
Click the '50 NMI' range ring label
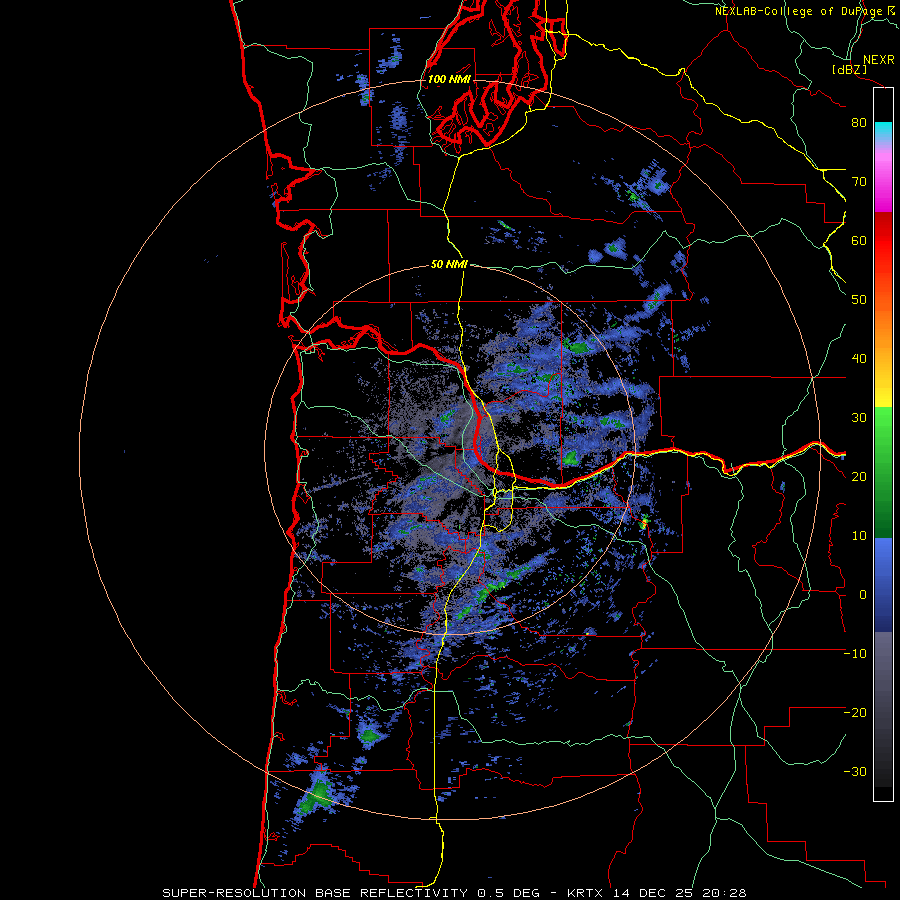[x=449, y=265]
